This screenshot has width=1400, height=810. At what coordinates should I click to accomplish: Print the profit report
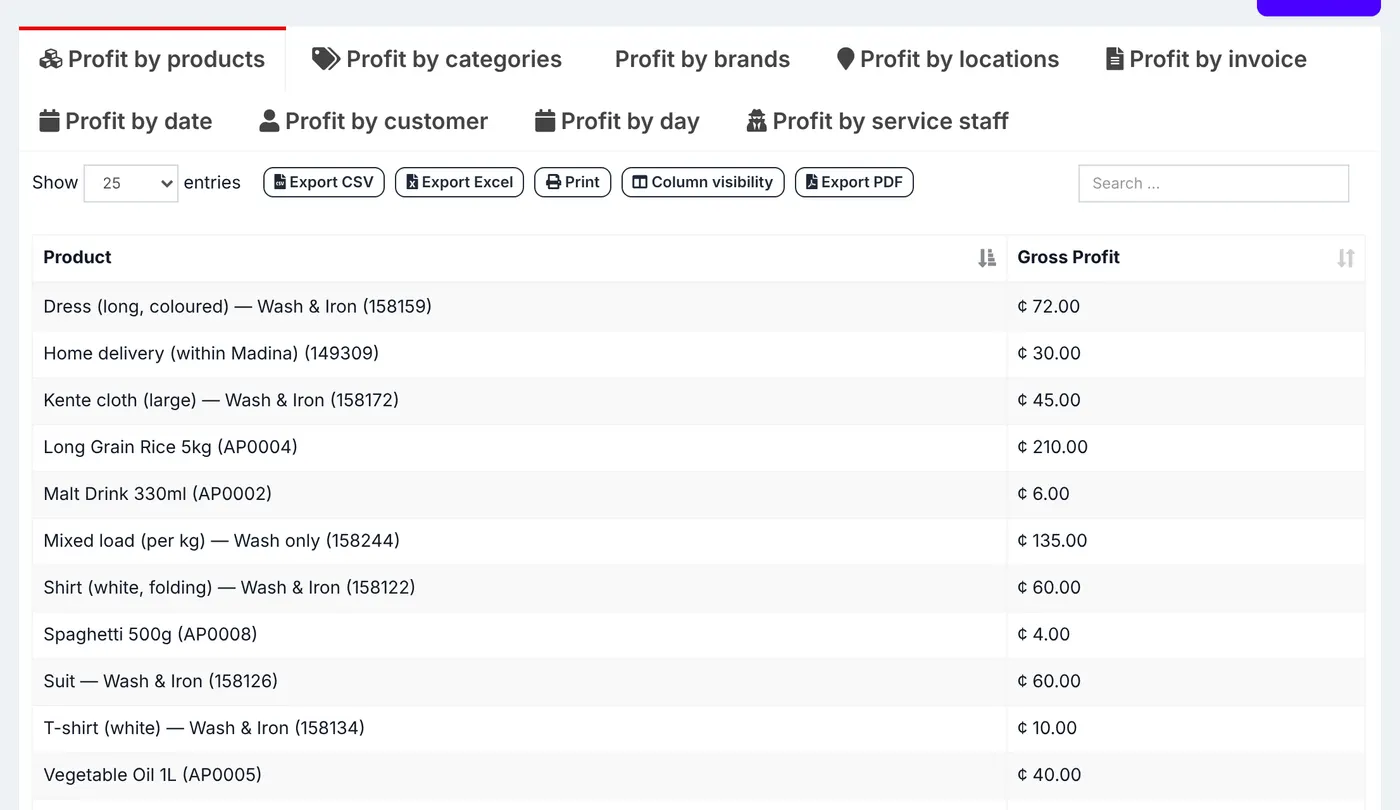click(x=573, y=182)
